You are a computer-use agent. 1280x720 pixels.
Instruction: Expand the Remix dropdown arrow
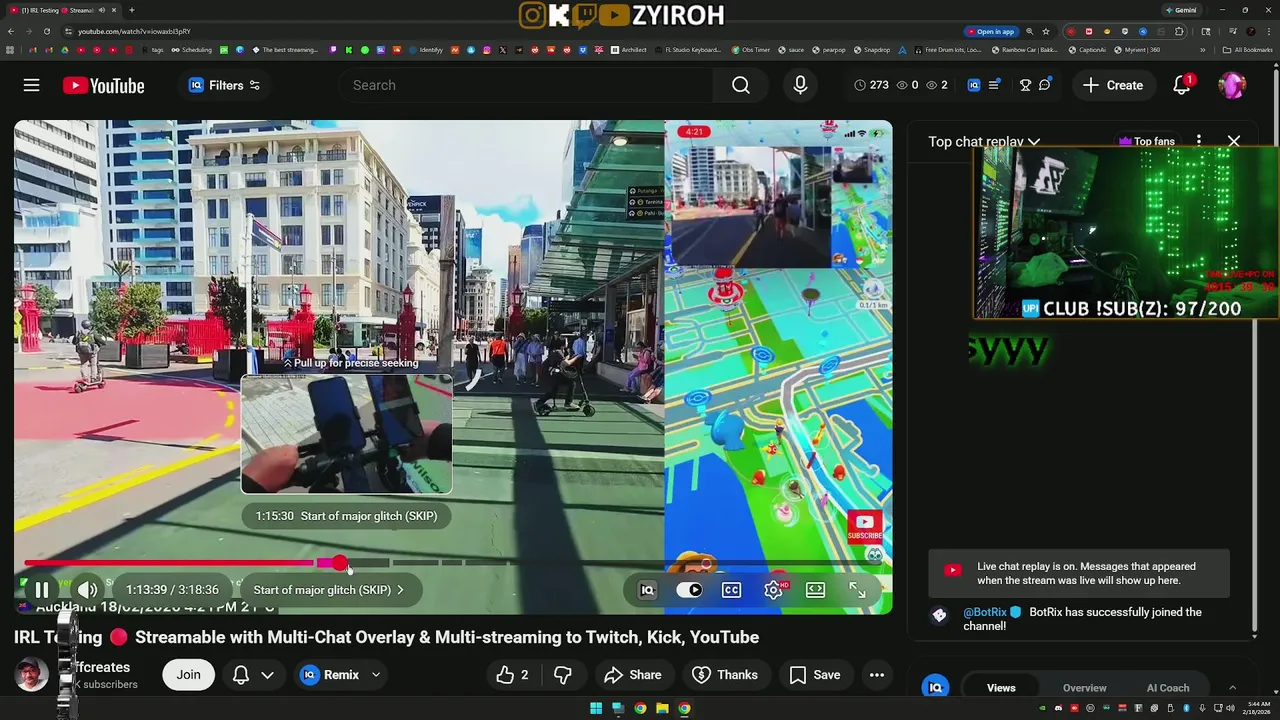coord(376,675)
